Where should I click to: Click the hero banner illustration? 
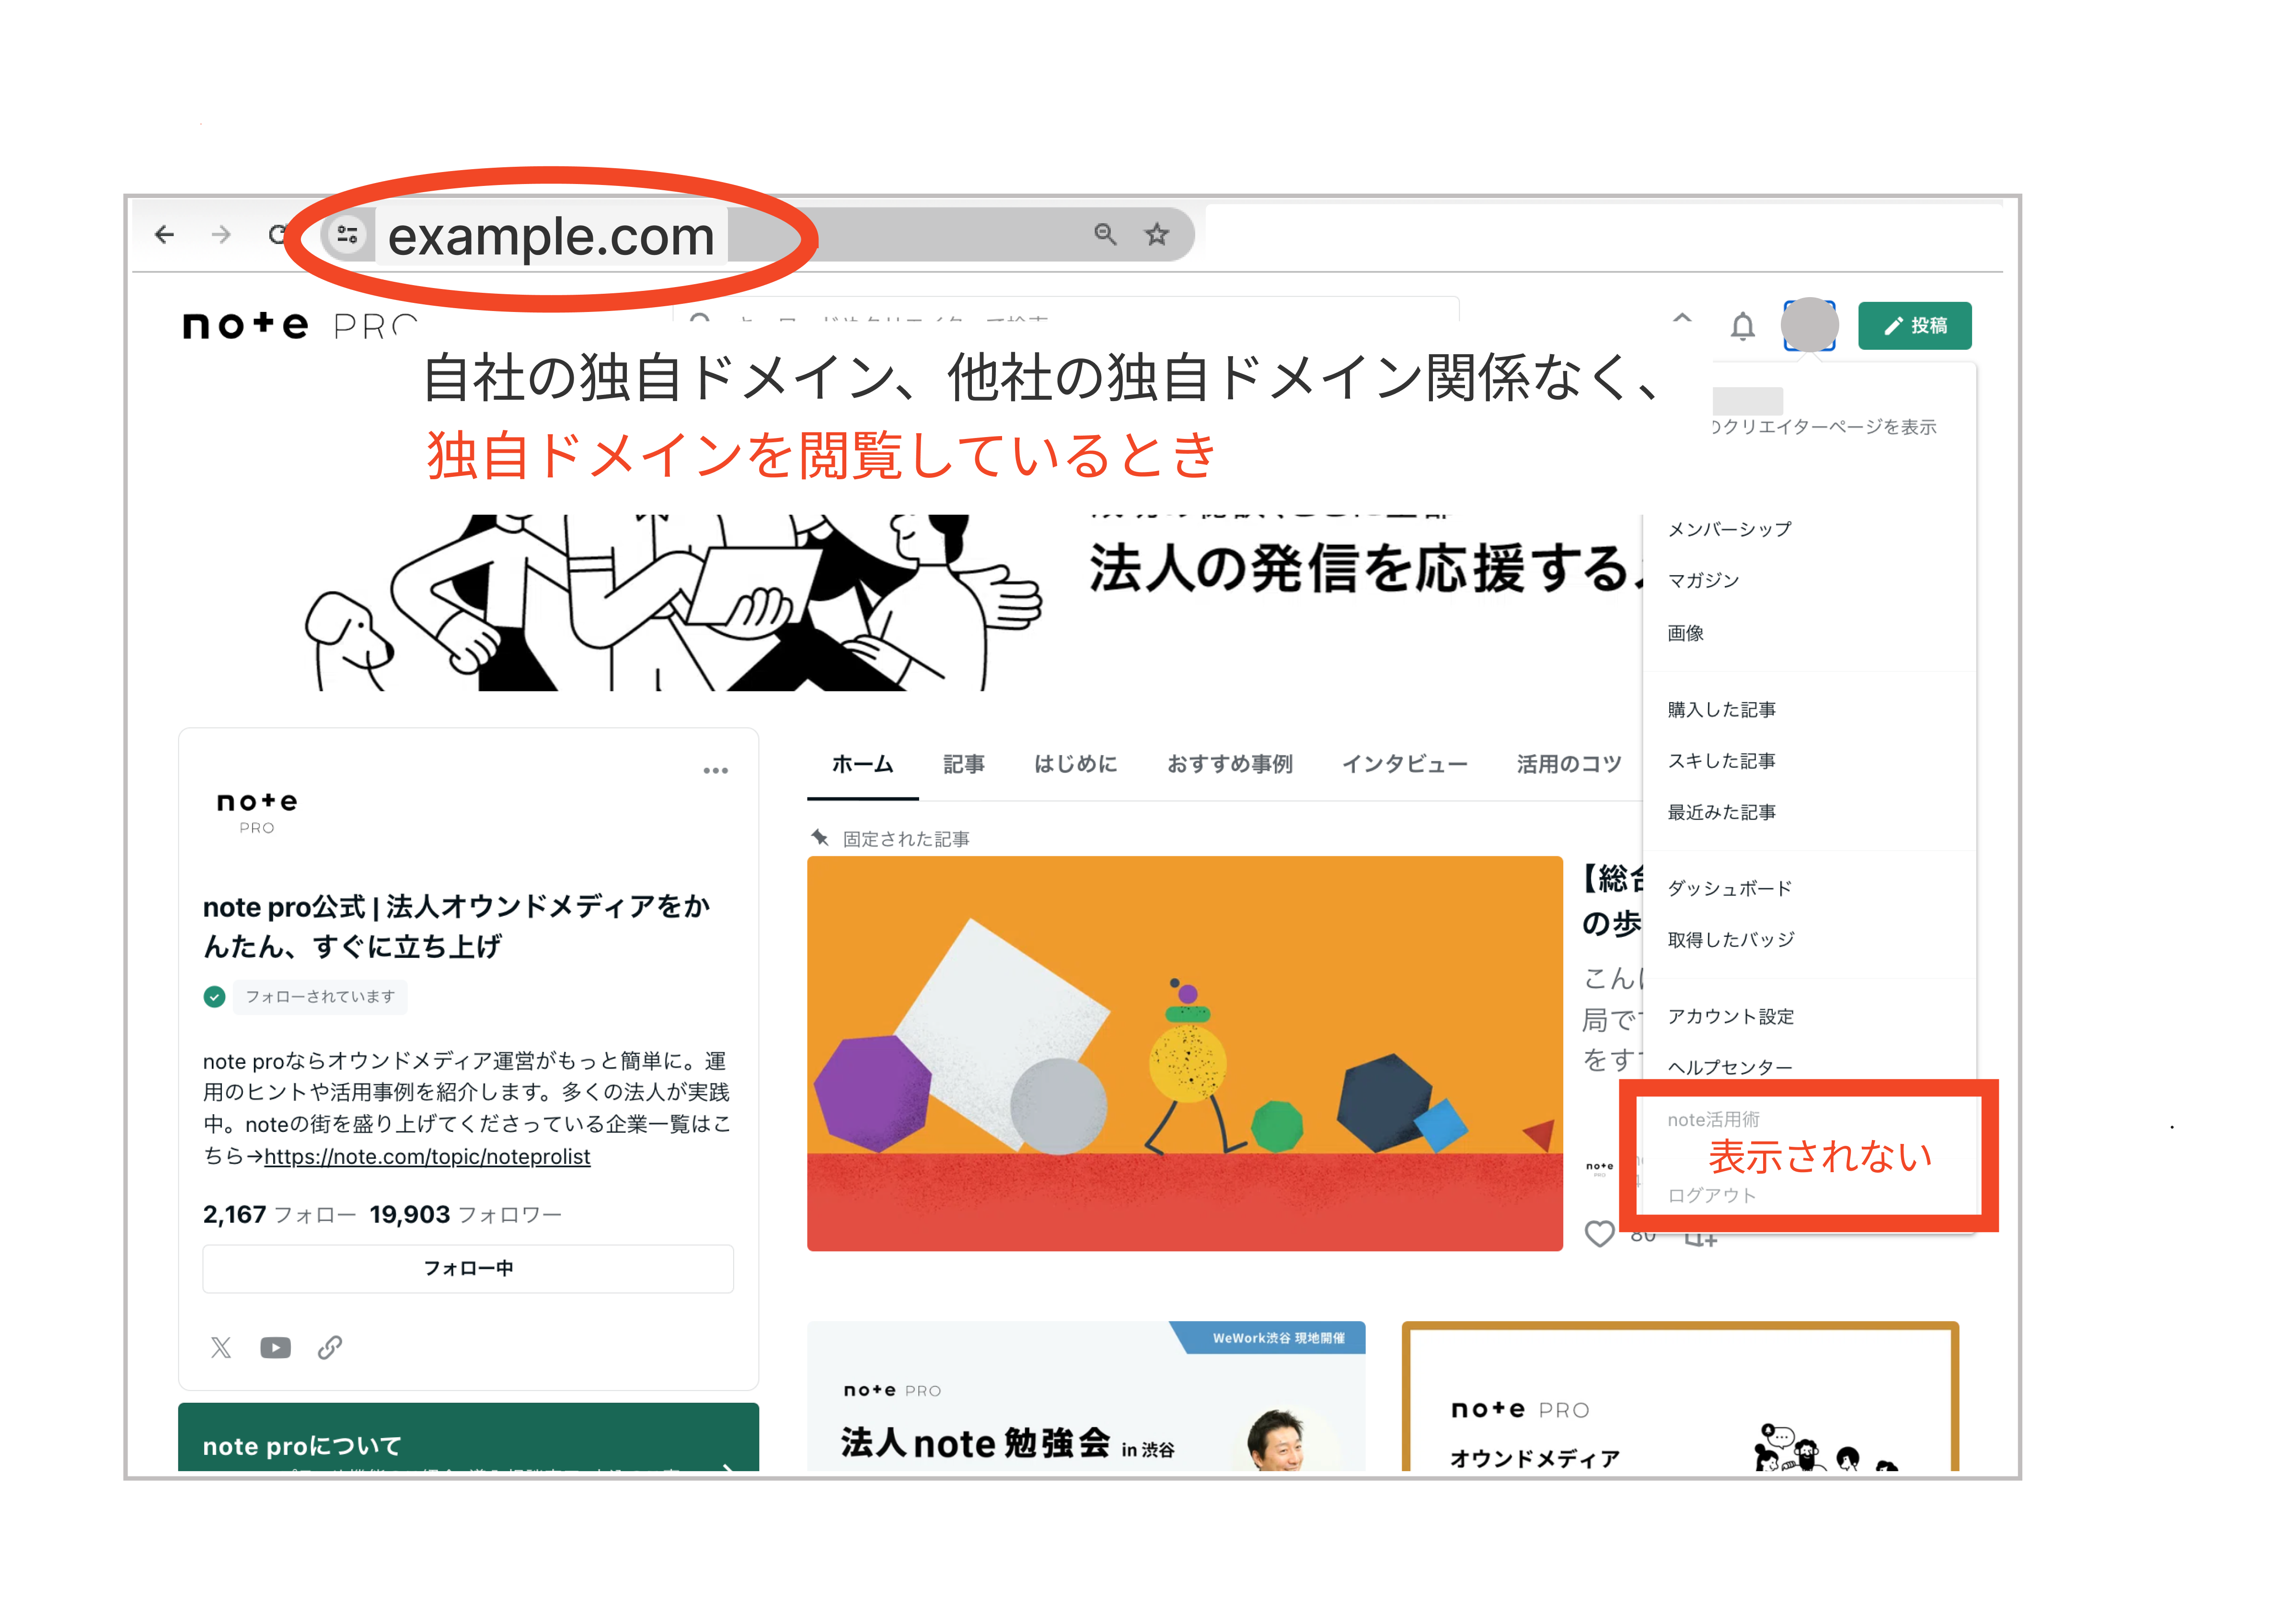[673, 602]
